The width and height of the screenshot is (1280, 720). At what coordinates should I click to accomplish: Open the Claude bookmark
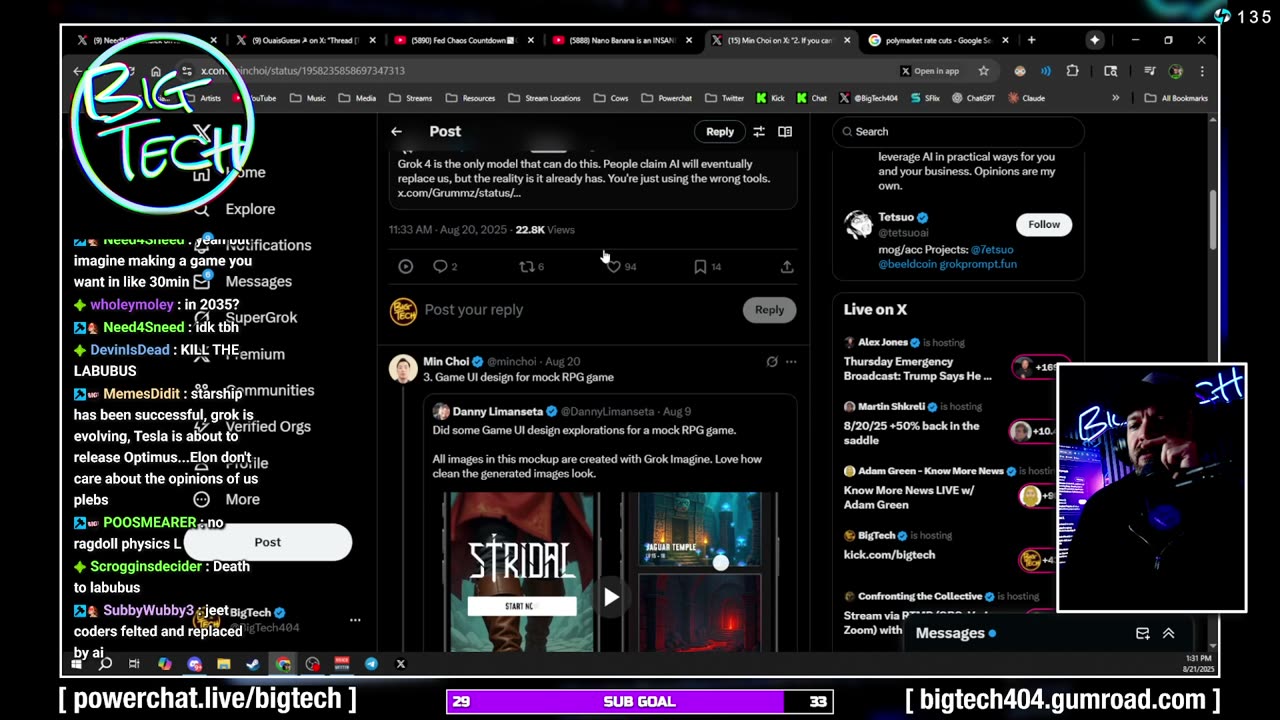pos(1026,98)
